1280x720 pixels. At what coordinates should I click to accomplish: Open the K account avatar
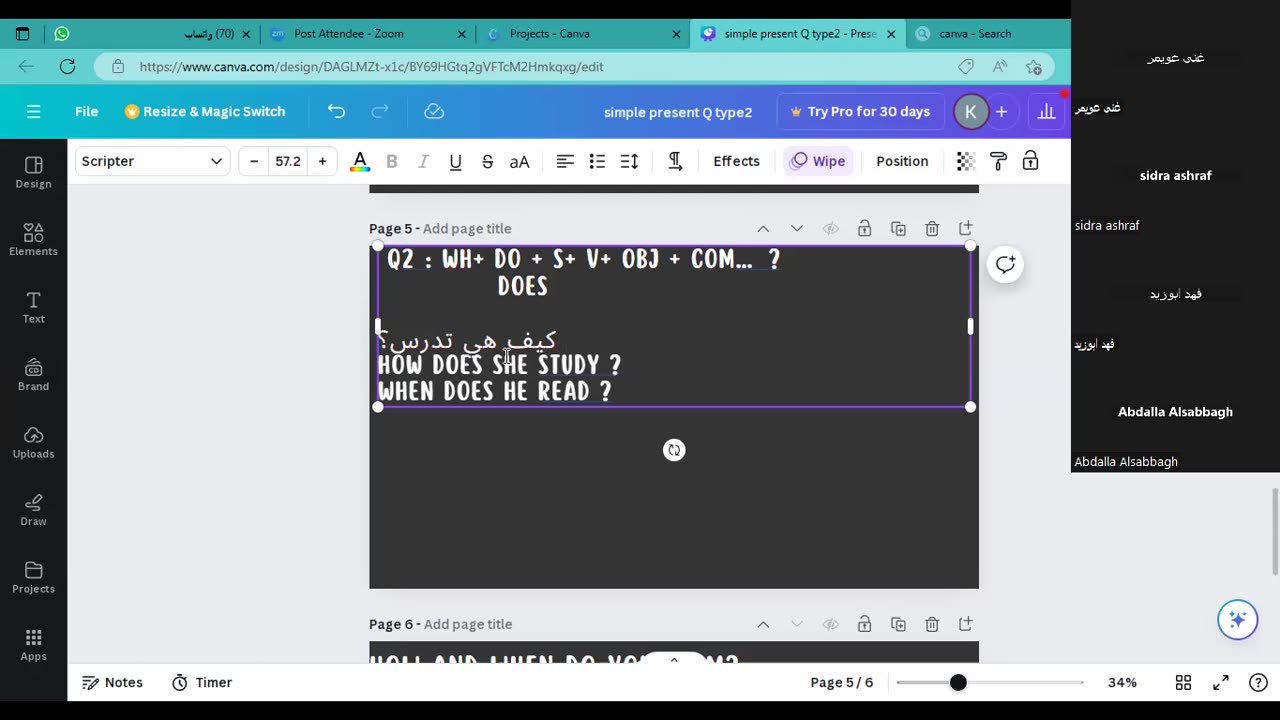[970, 112]
